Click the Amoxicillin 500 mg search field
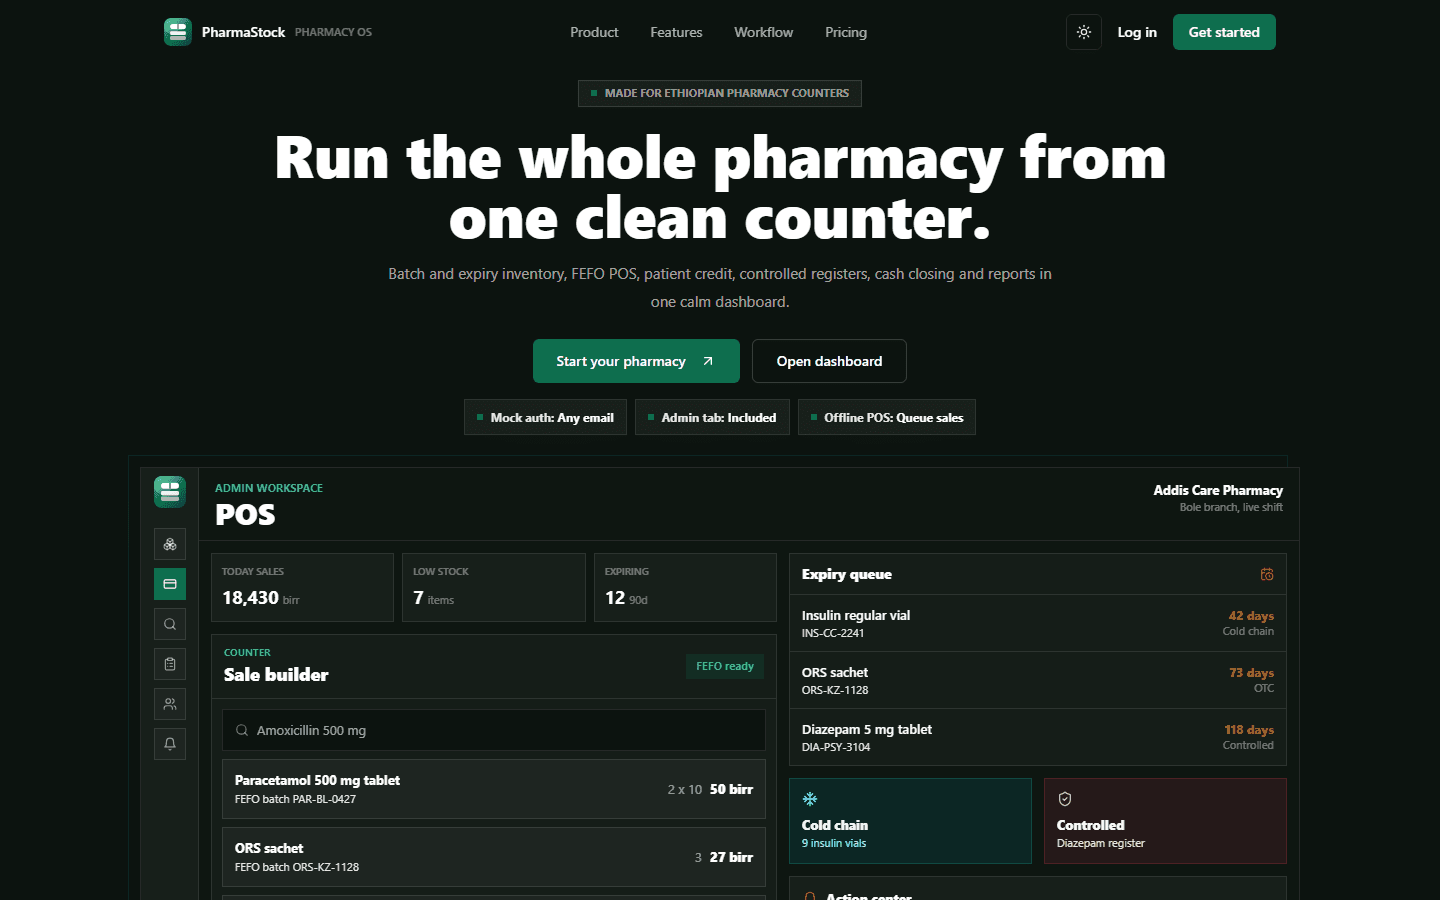 [494, 730]
